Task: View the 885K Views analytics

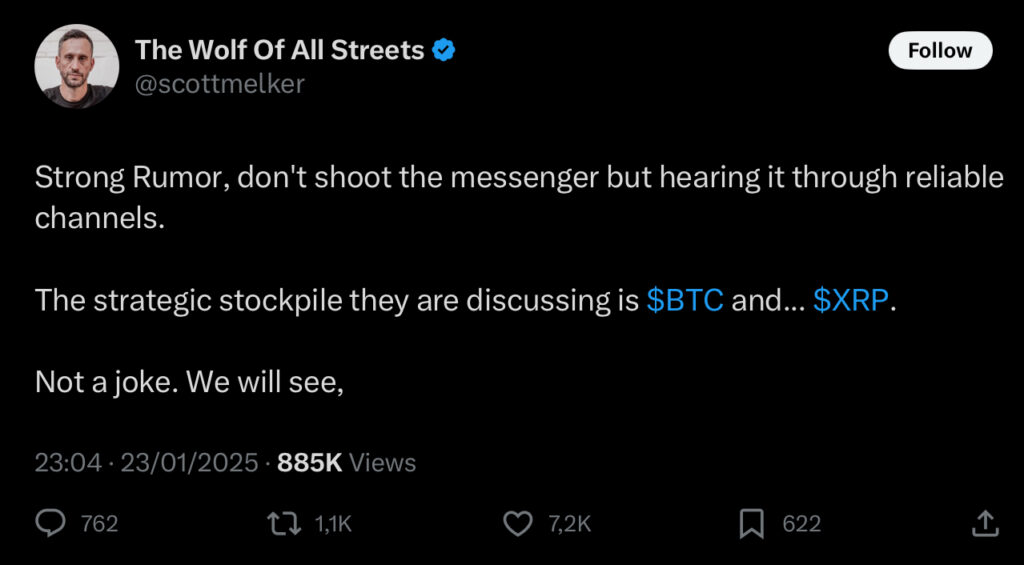Action: click(x=343, y=463)
